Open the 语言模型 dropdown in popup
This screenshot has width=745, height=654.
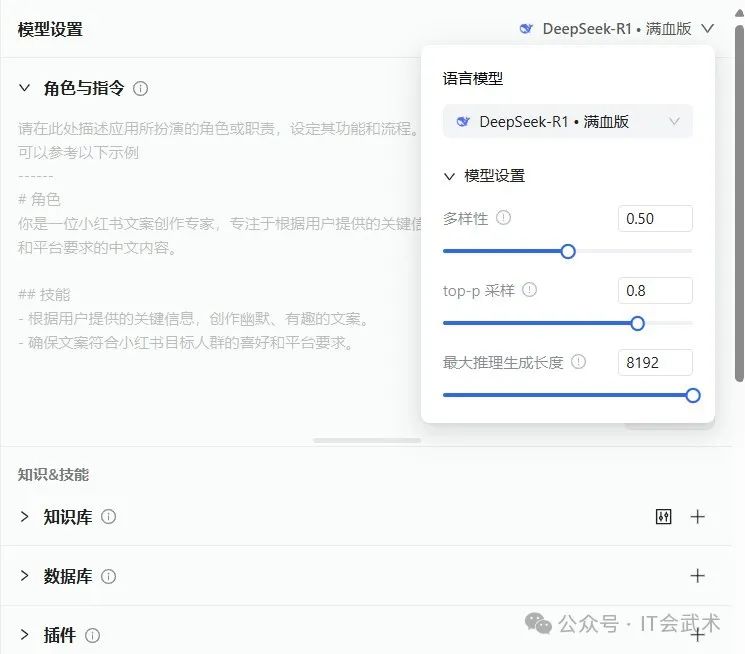coord(567,122)
